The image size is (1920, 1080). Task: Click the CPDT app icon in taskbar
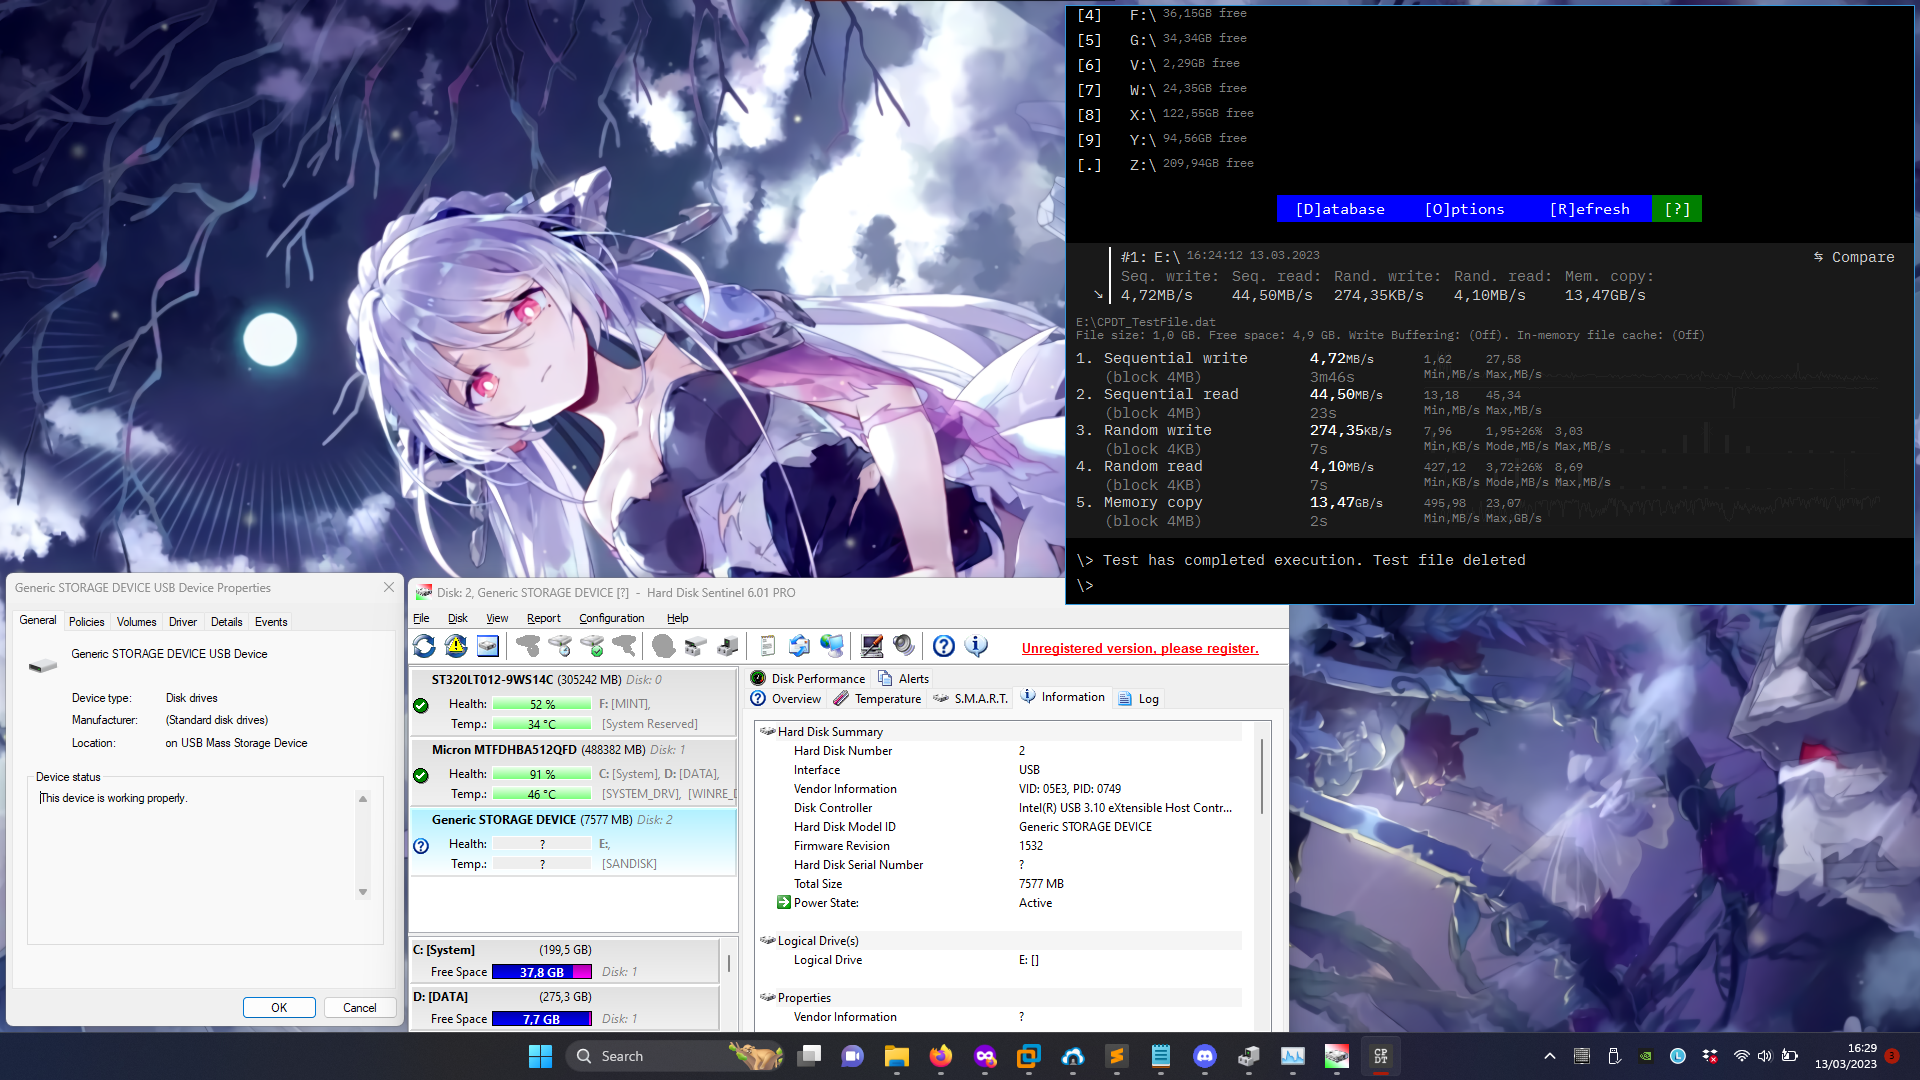pos(1381,1056)
